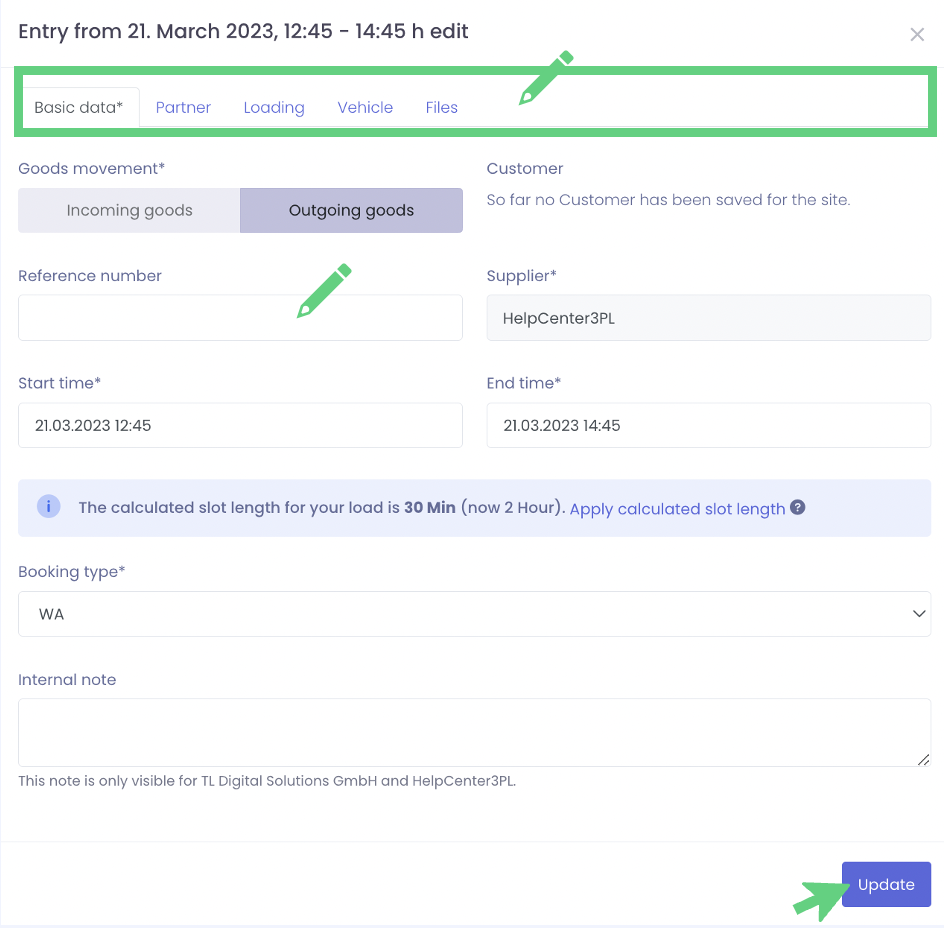Click the green pencil beside the tabs
This screenshot has width=944, height=928.
[x=546, y=78]
